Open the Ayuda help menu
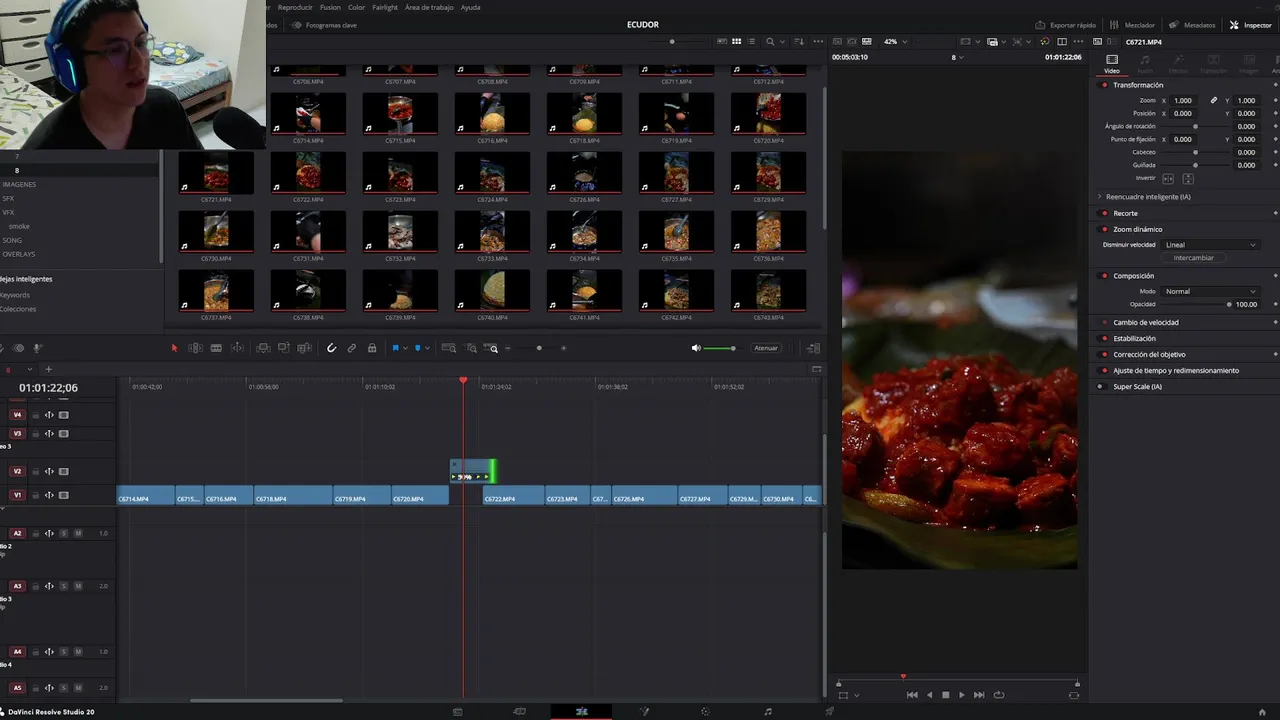The image size is (1280, 720). [470, 7]
